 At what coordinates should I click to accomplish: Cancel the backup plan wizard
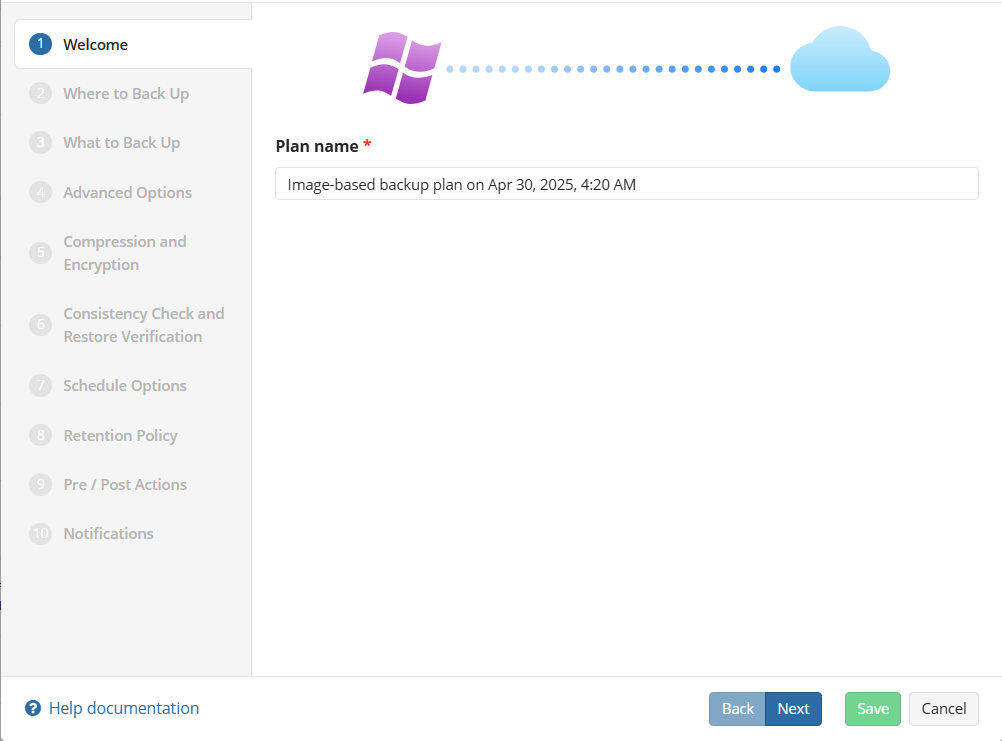[943, 709]
